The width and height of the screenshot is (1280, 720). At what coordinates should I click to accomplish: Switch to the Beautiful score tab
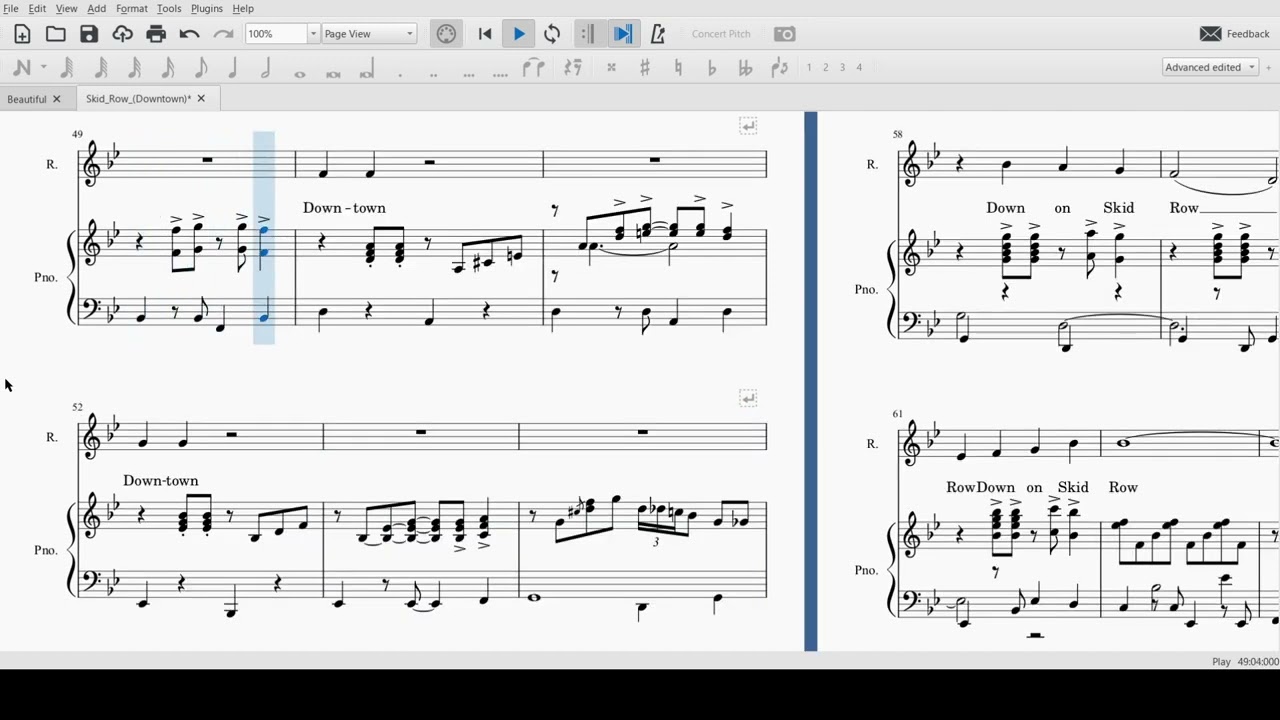coord(27,99)
